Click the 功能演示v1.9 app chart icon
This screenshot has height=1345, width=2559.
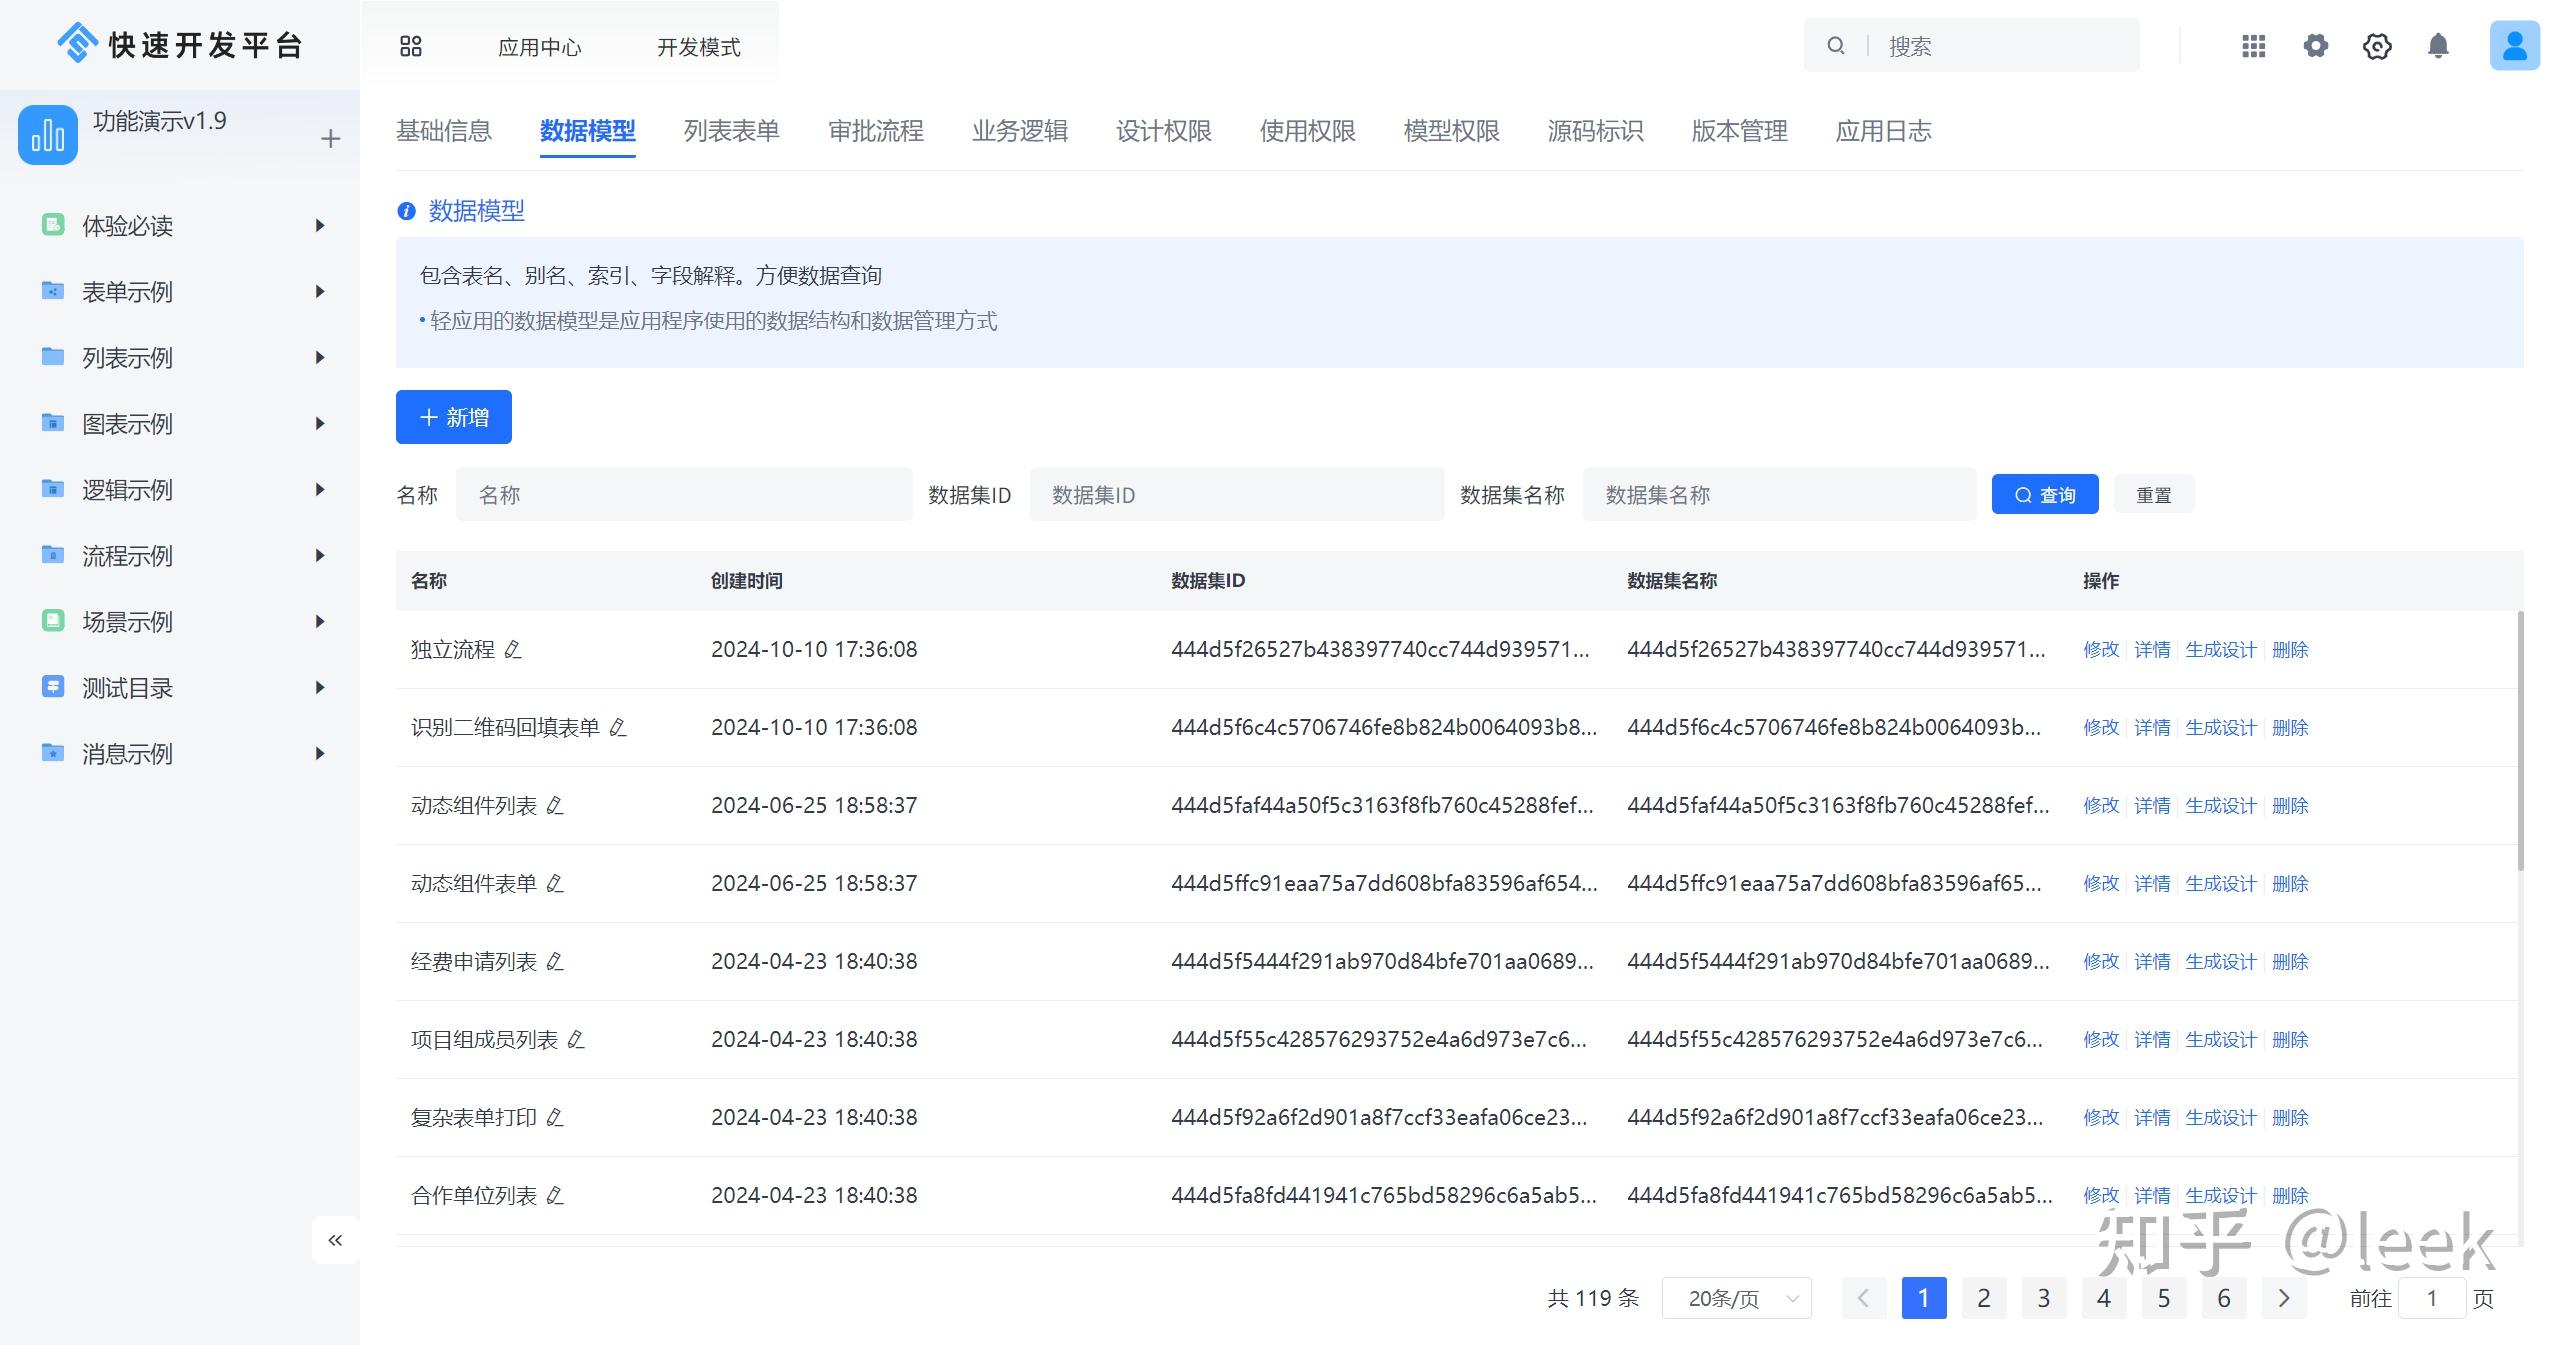coord(48,135)
